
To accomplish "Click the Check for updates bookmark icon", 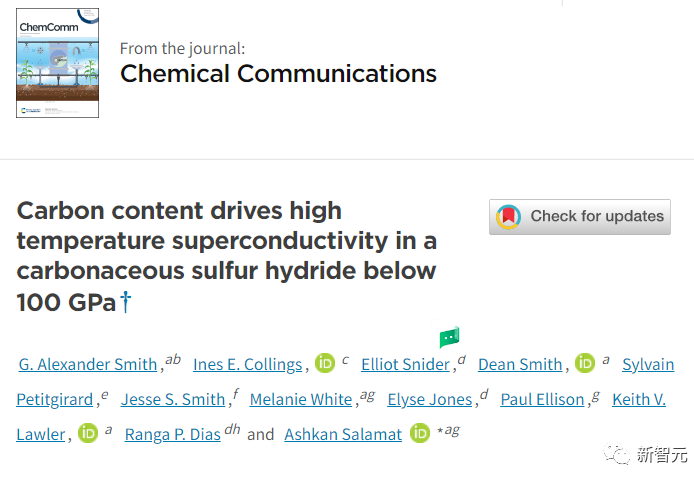I will (x=509, y=217).
